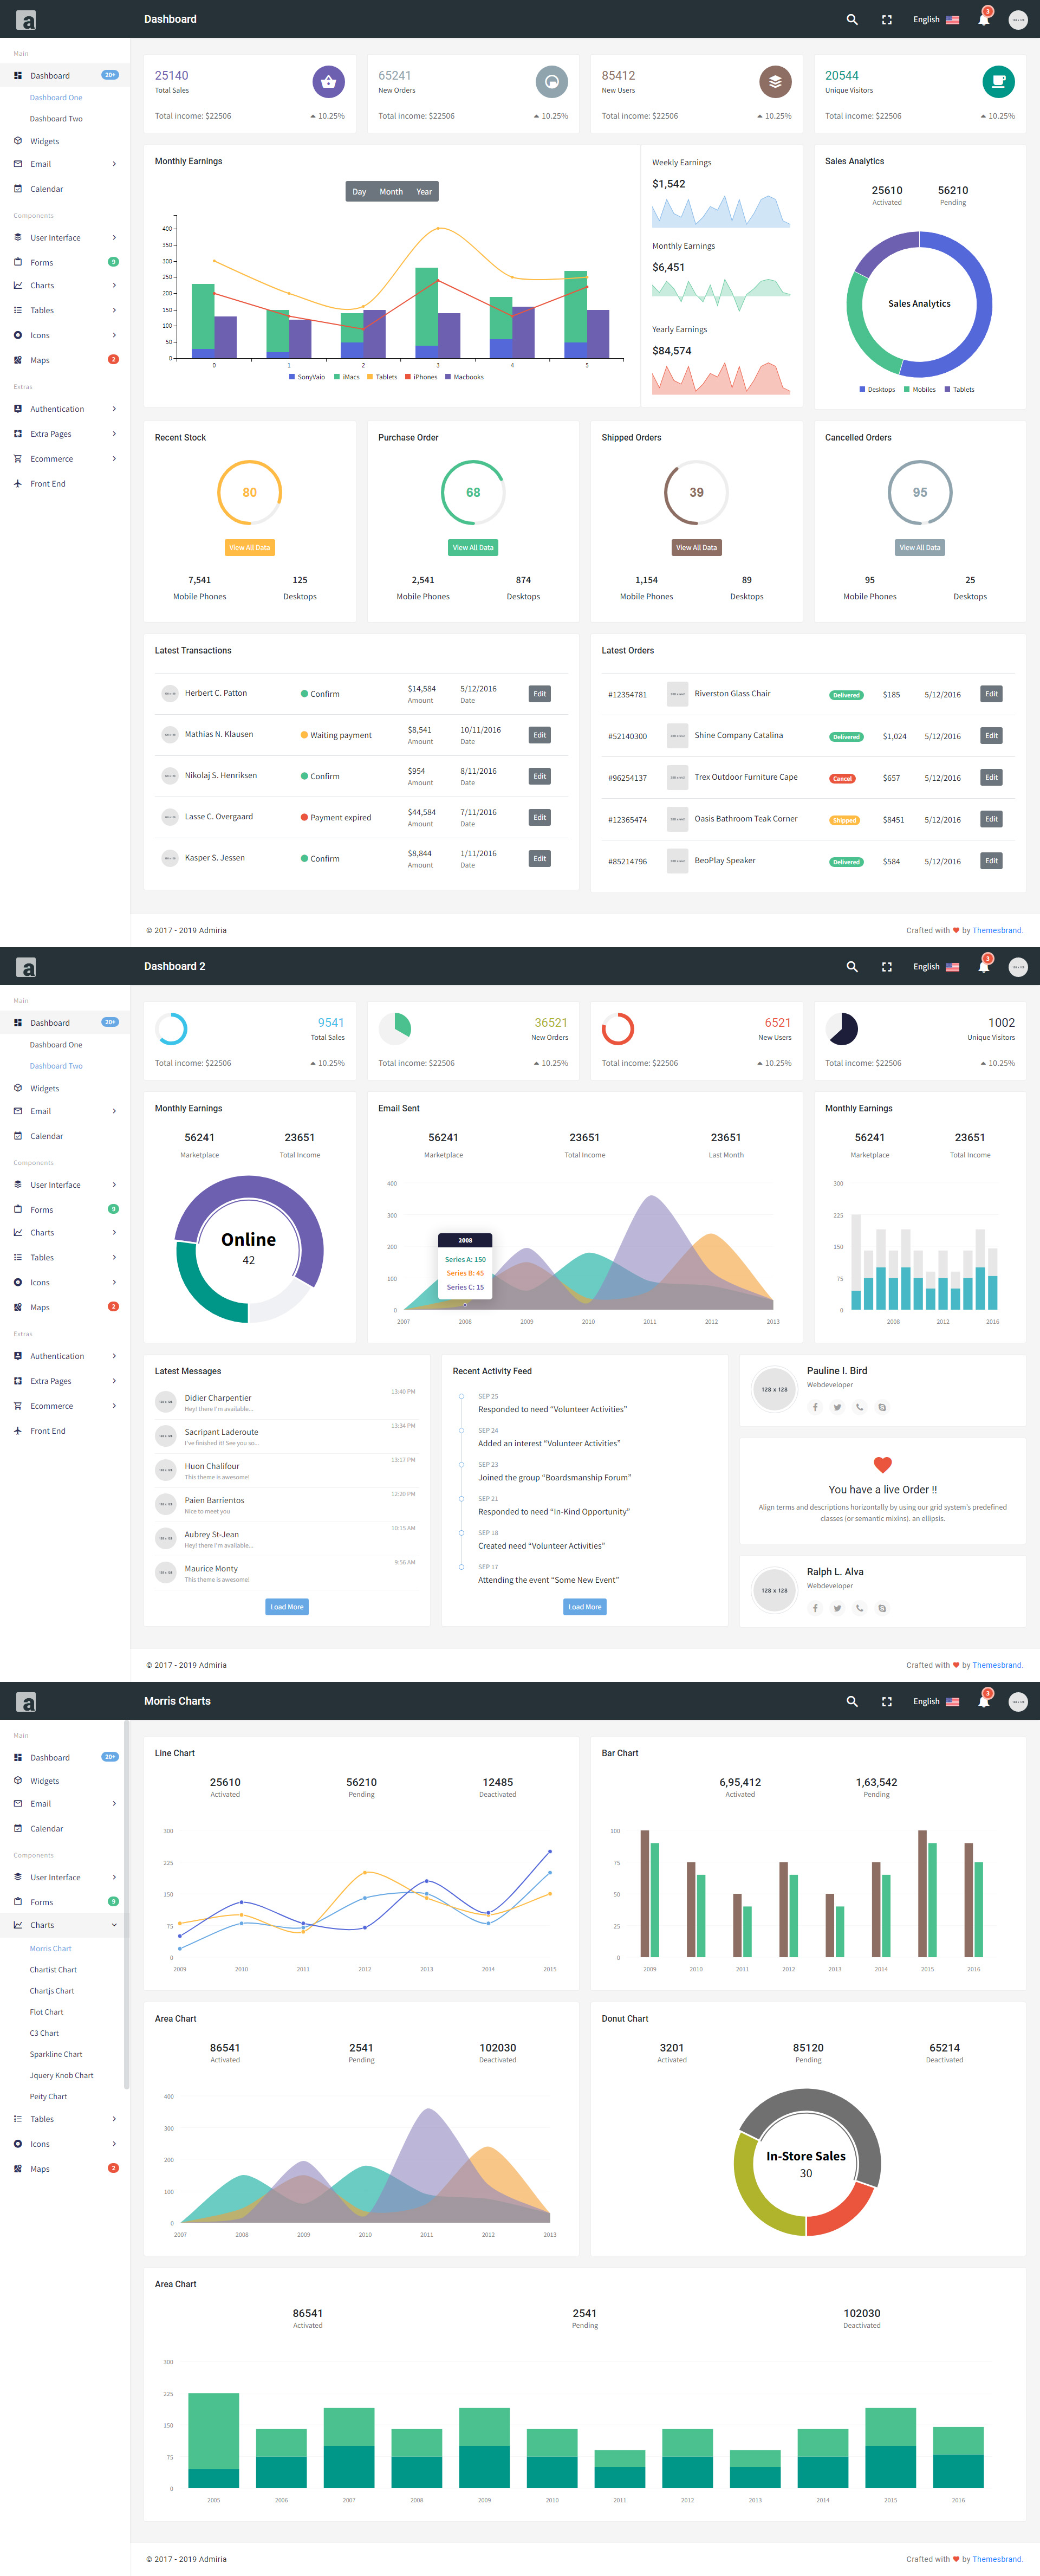Click the Pauline I. Bird avatar image
The image size is (1040, 2576).
774,1389
